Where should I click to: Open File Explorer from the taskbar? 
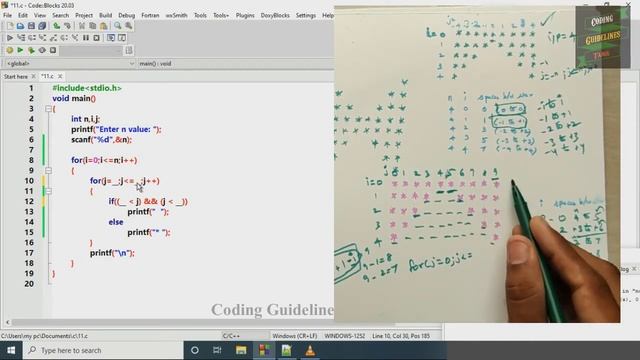coord(241,350)
